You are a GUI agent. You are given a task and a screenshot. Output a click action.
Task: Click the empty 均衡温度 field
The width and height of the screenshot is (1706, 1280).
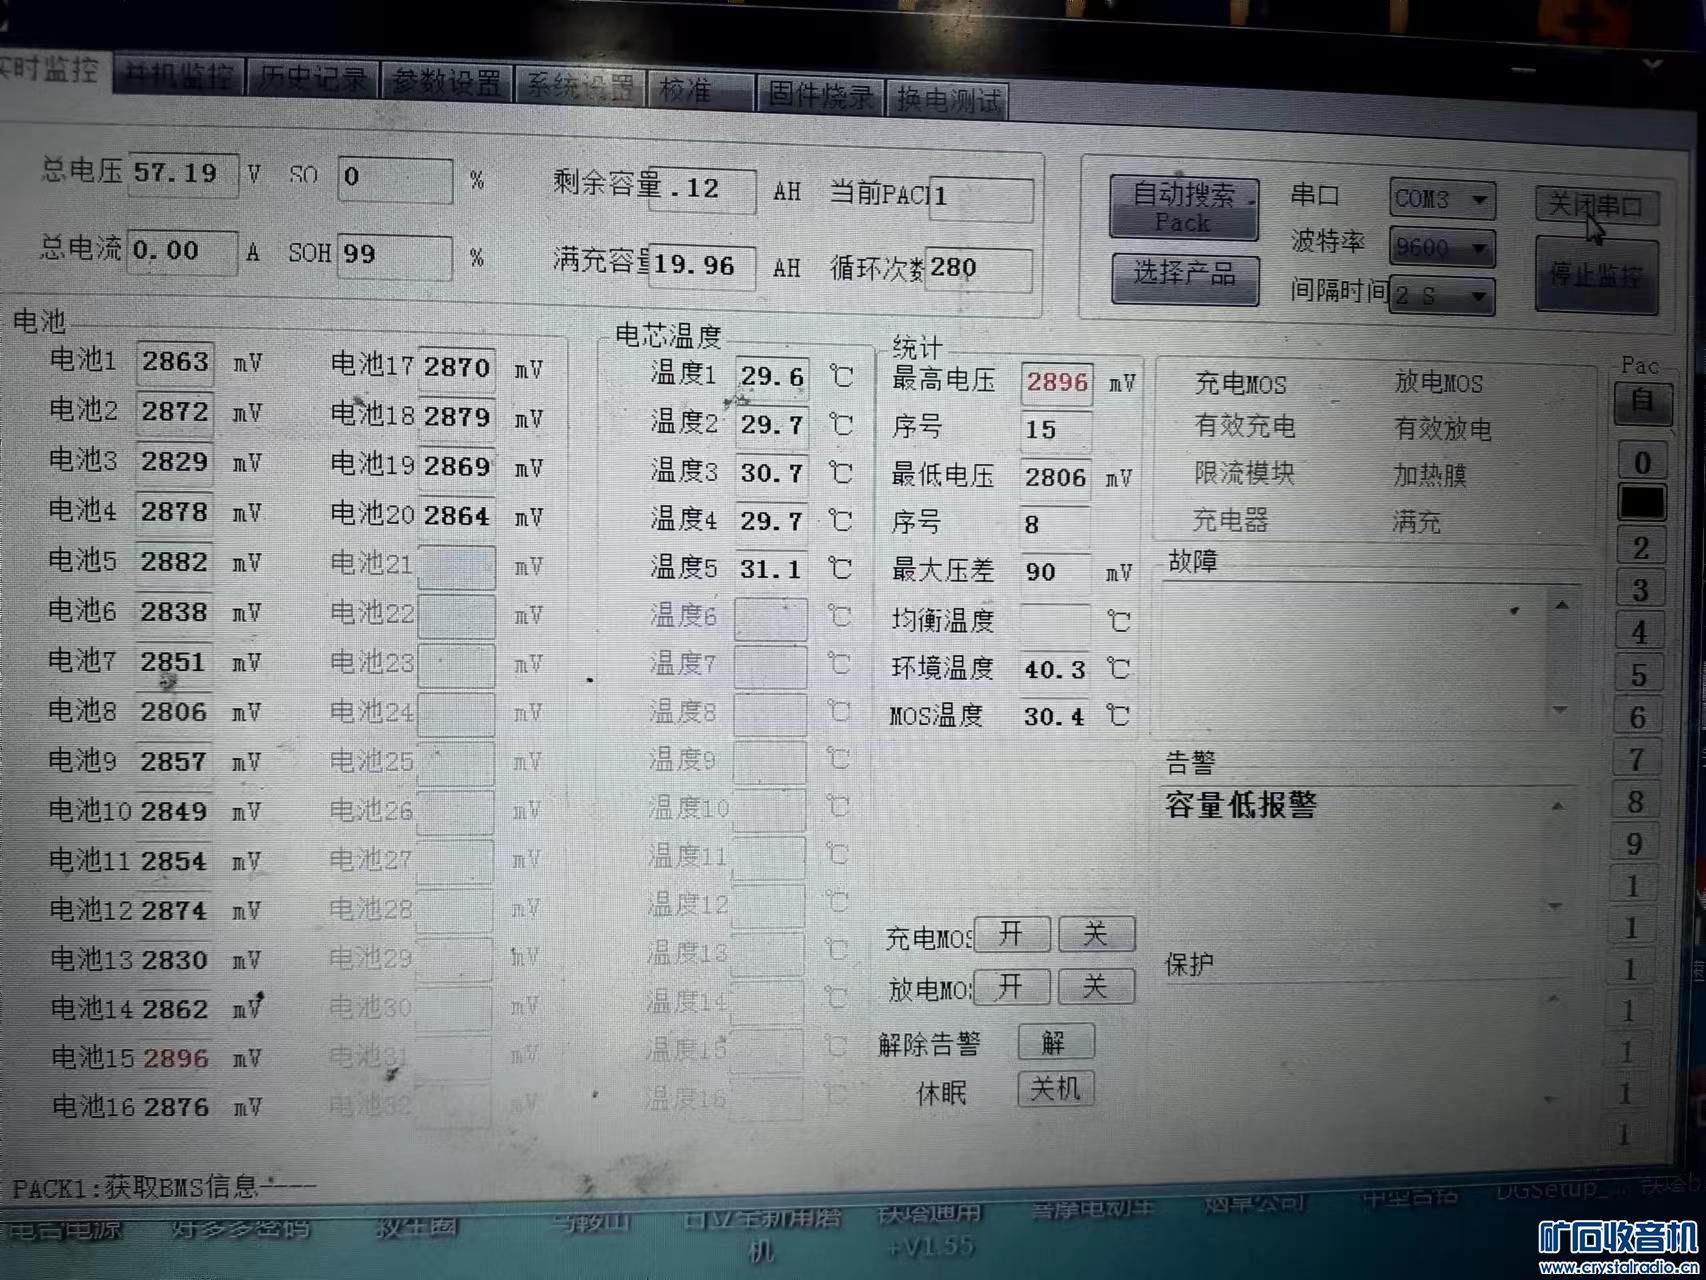click(x=1055, y=621)
